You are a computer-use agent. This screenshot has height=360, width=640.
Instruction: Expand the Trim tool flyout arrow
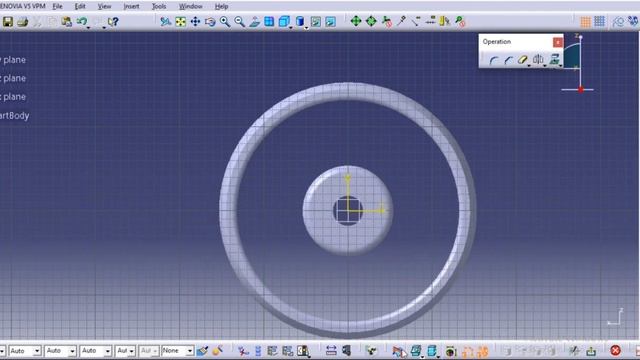point(529,65)
